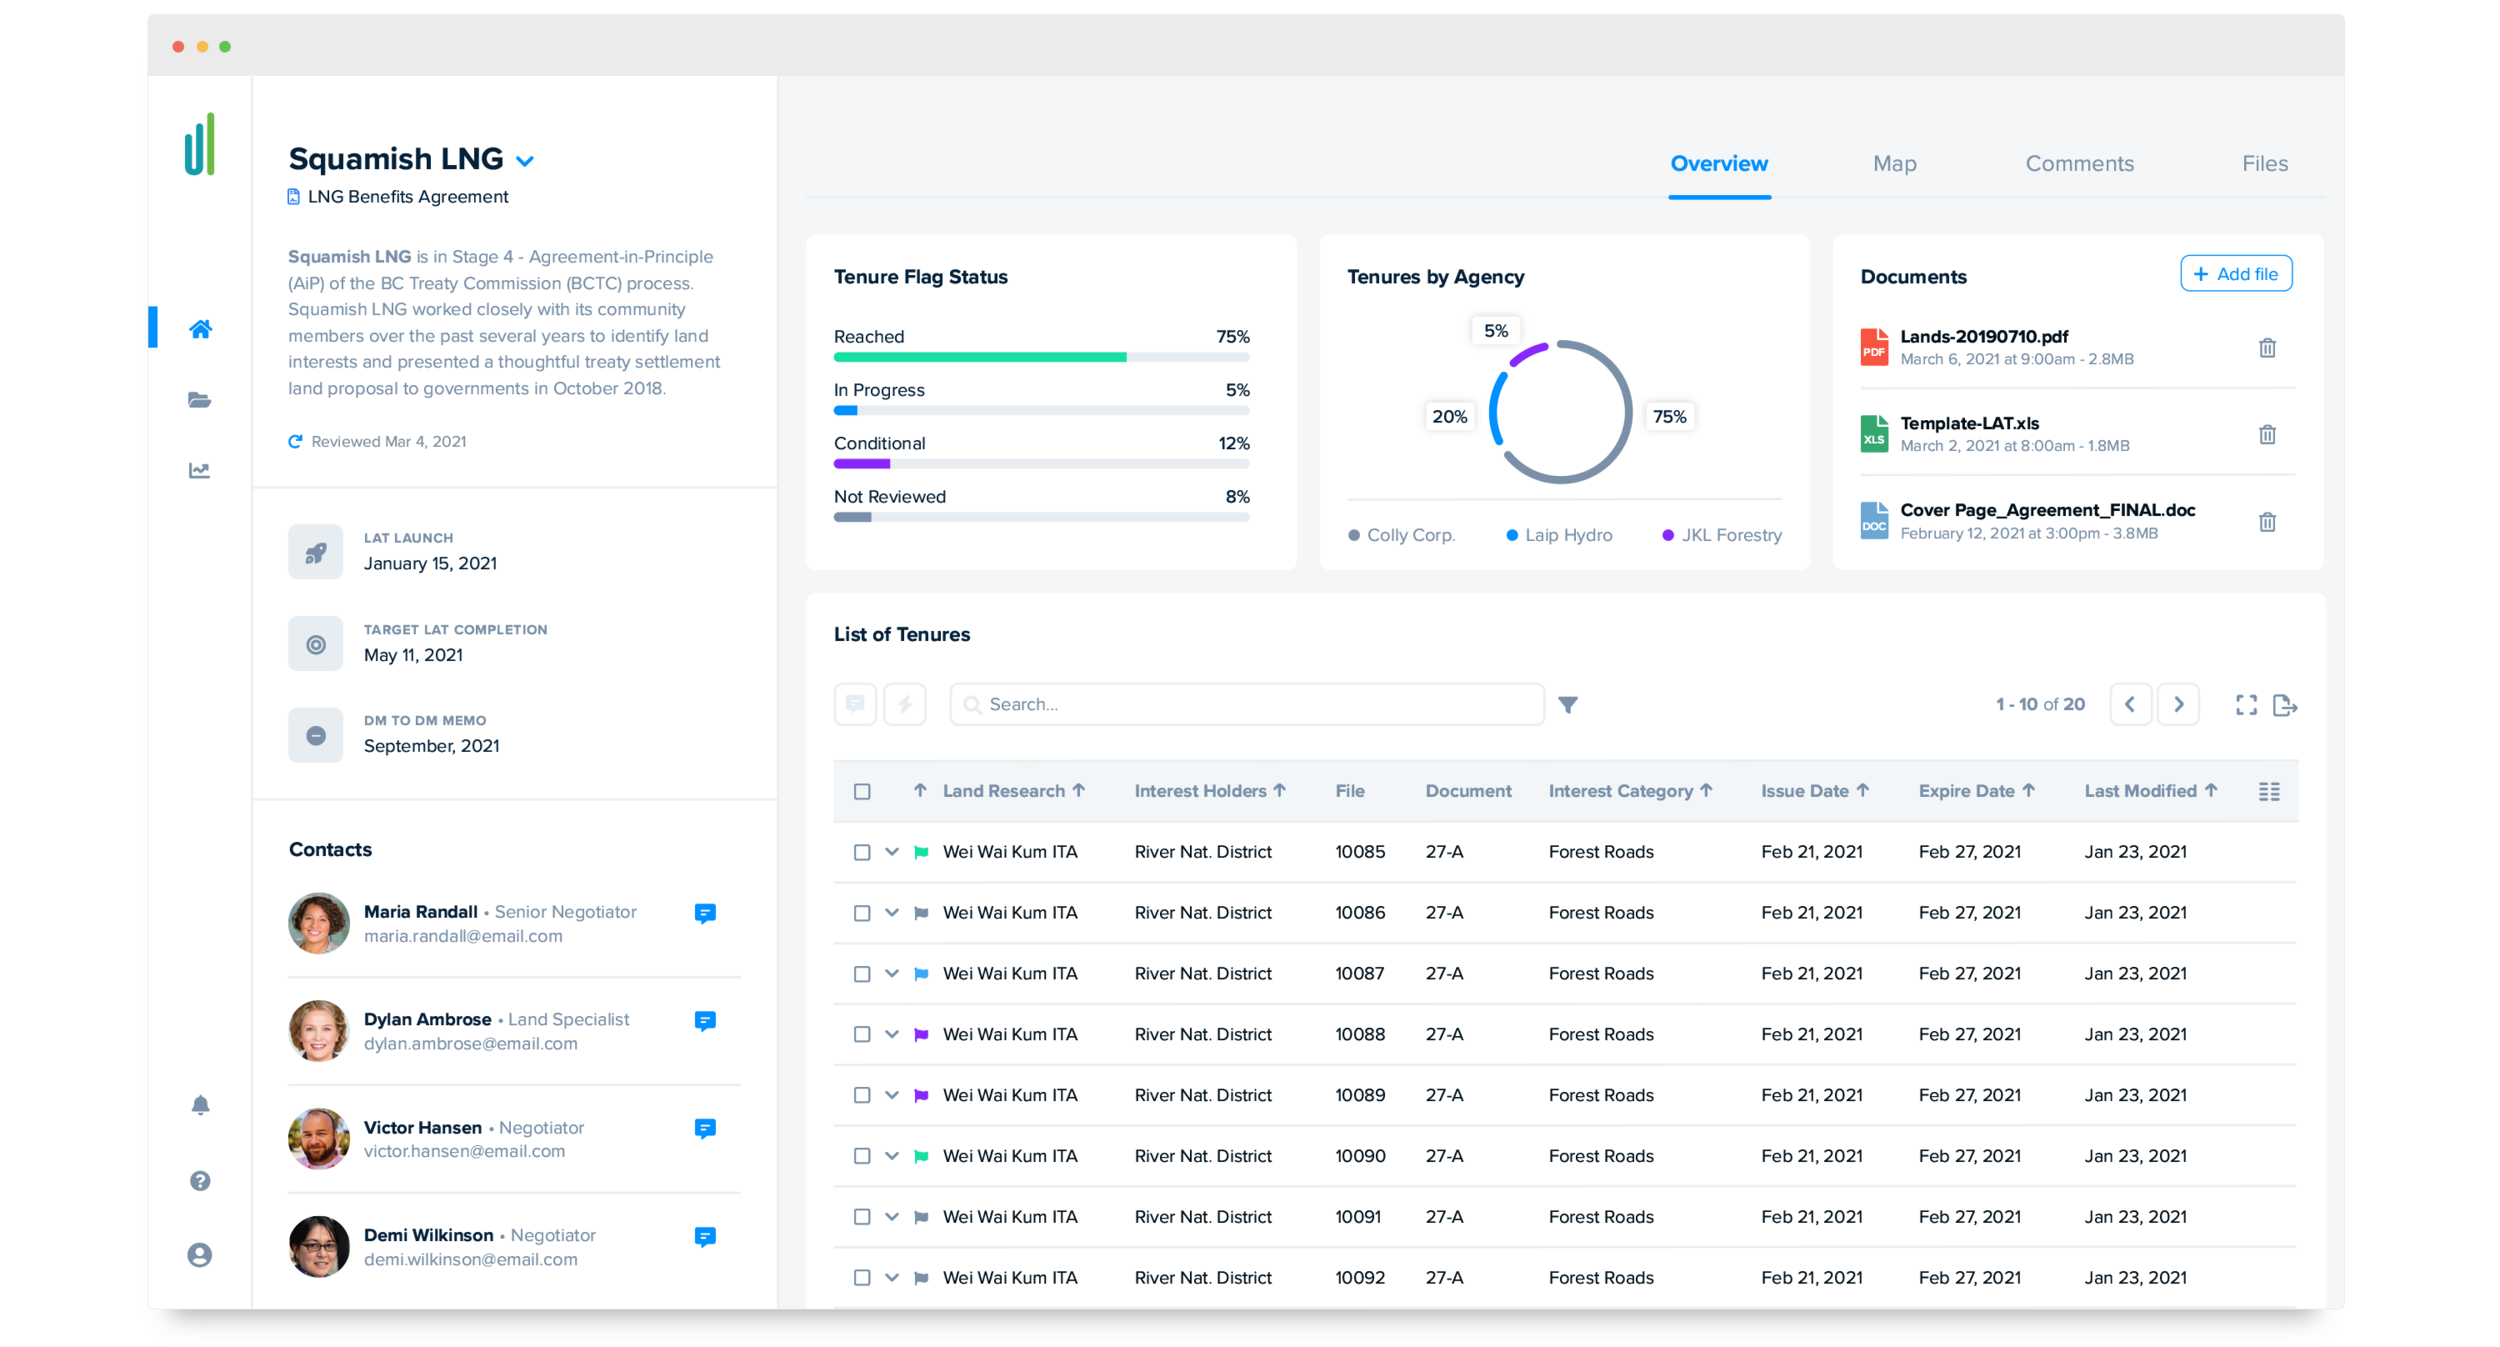The height and width of the screenshot is (1347, 2500).
Task: Expand the row for file 10091
Action: point(892,1217)
